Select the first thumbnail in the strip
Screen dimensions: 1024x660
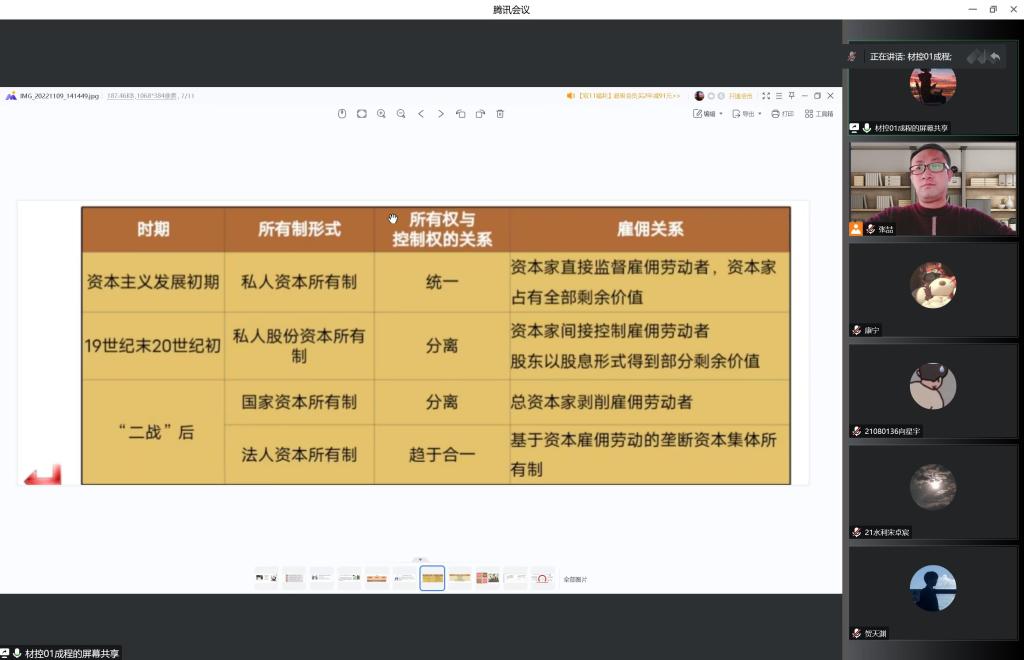pos(266,578)
